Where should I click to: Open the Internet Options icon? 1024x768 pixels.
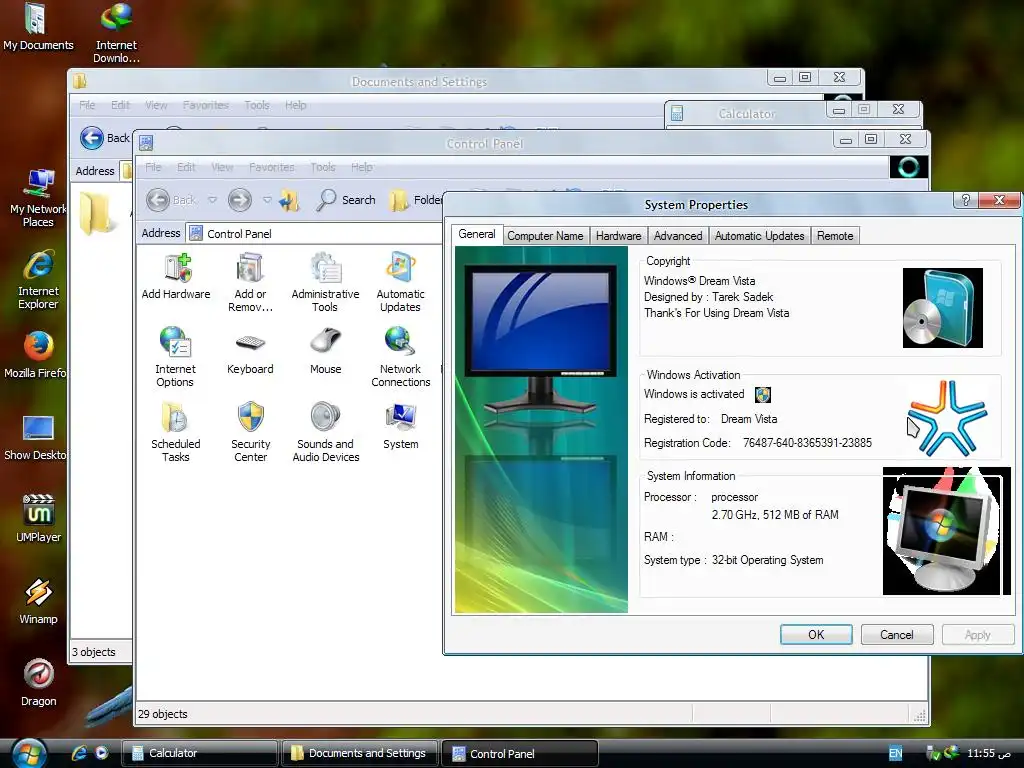(x=175, y=357)
